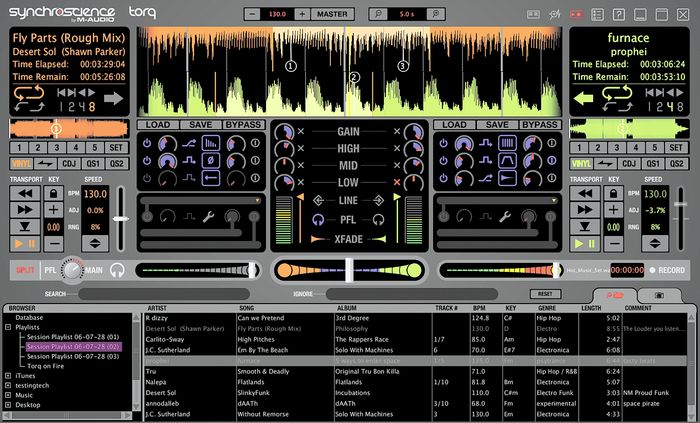The width and height of the screenshot is (700, 423).
Task: Open left deck effect slot dropdown arrow
Action: (x=258, y=201)
